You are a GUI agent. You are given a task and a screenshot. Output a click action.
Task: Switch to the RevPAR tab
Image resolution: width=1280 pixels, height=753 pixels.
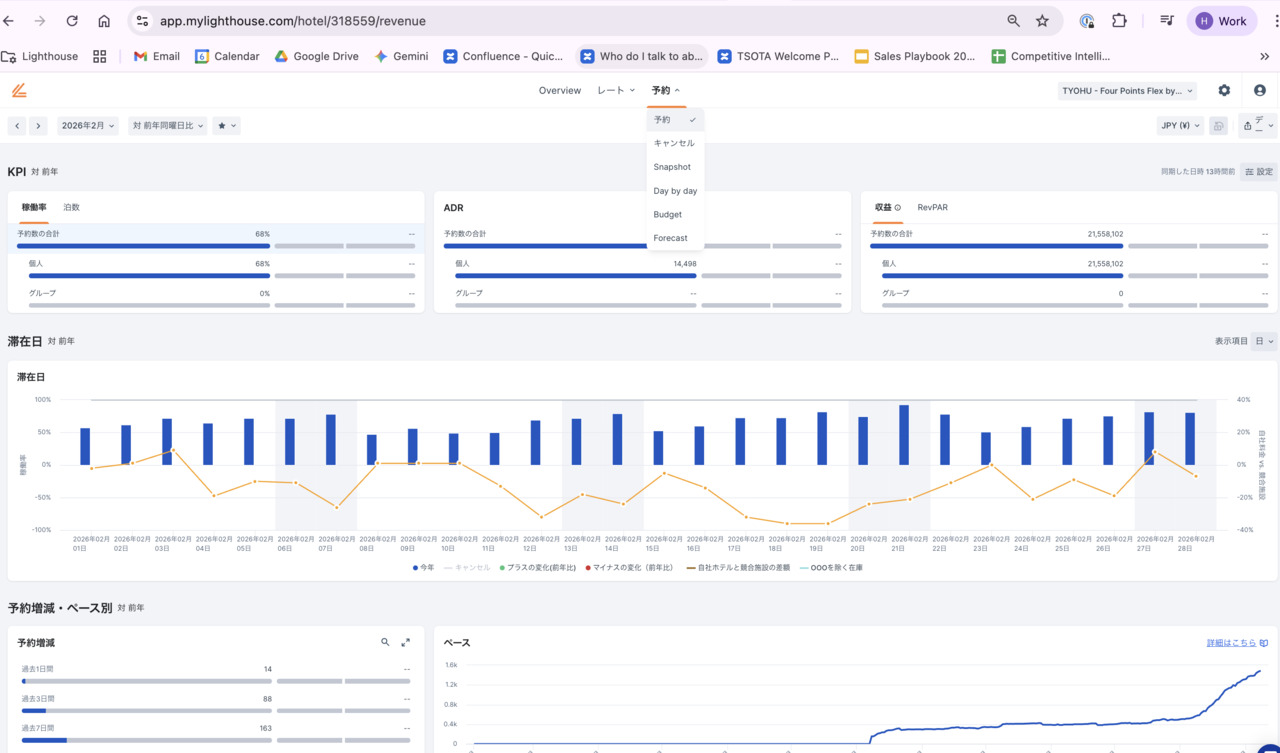pos(932,208)
